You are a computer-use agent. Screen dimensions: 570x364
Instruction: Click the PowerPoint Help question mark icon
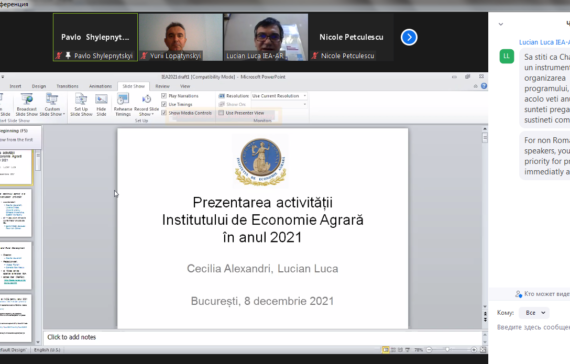tap(484, 86)
